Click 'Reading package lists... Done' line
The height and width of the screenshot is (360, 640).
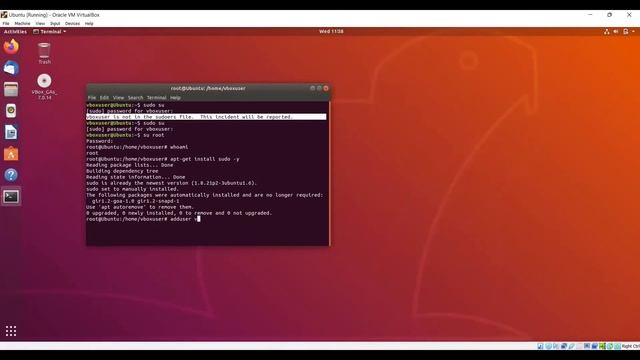click(129, 165)
